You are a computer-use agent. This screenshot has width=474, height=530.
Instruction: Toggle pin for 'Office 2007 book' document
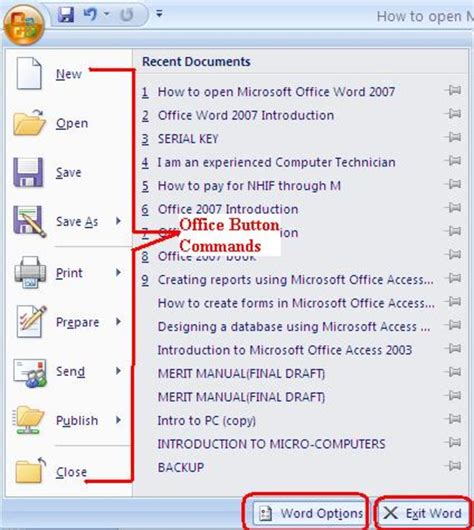click(x=453, y=254)
